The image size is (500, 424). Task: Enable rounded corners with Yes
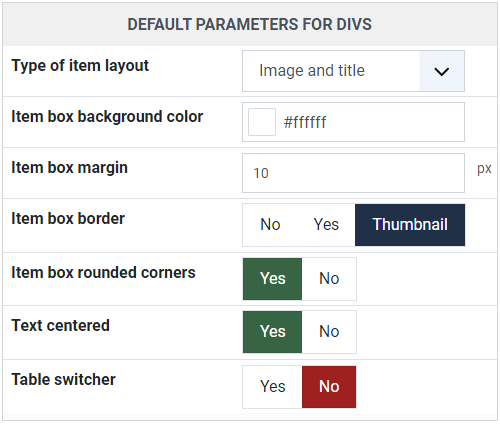click(x=273, y=279)
